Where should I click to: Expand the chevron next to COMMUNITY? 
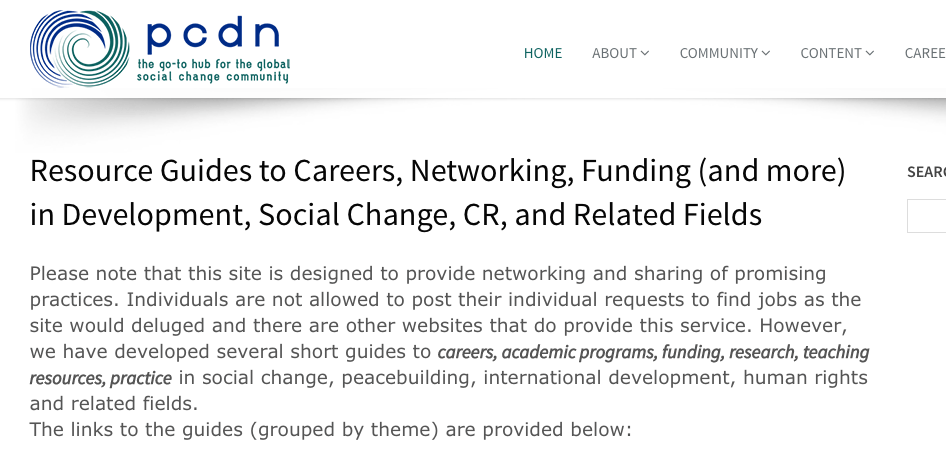(x=766, y=53)
